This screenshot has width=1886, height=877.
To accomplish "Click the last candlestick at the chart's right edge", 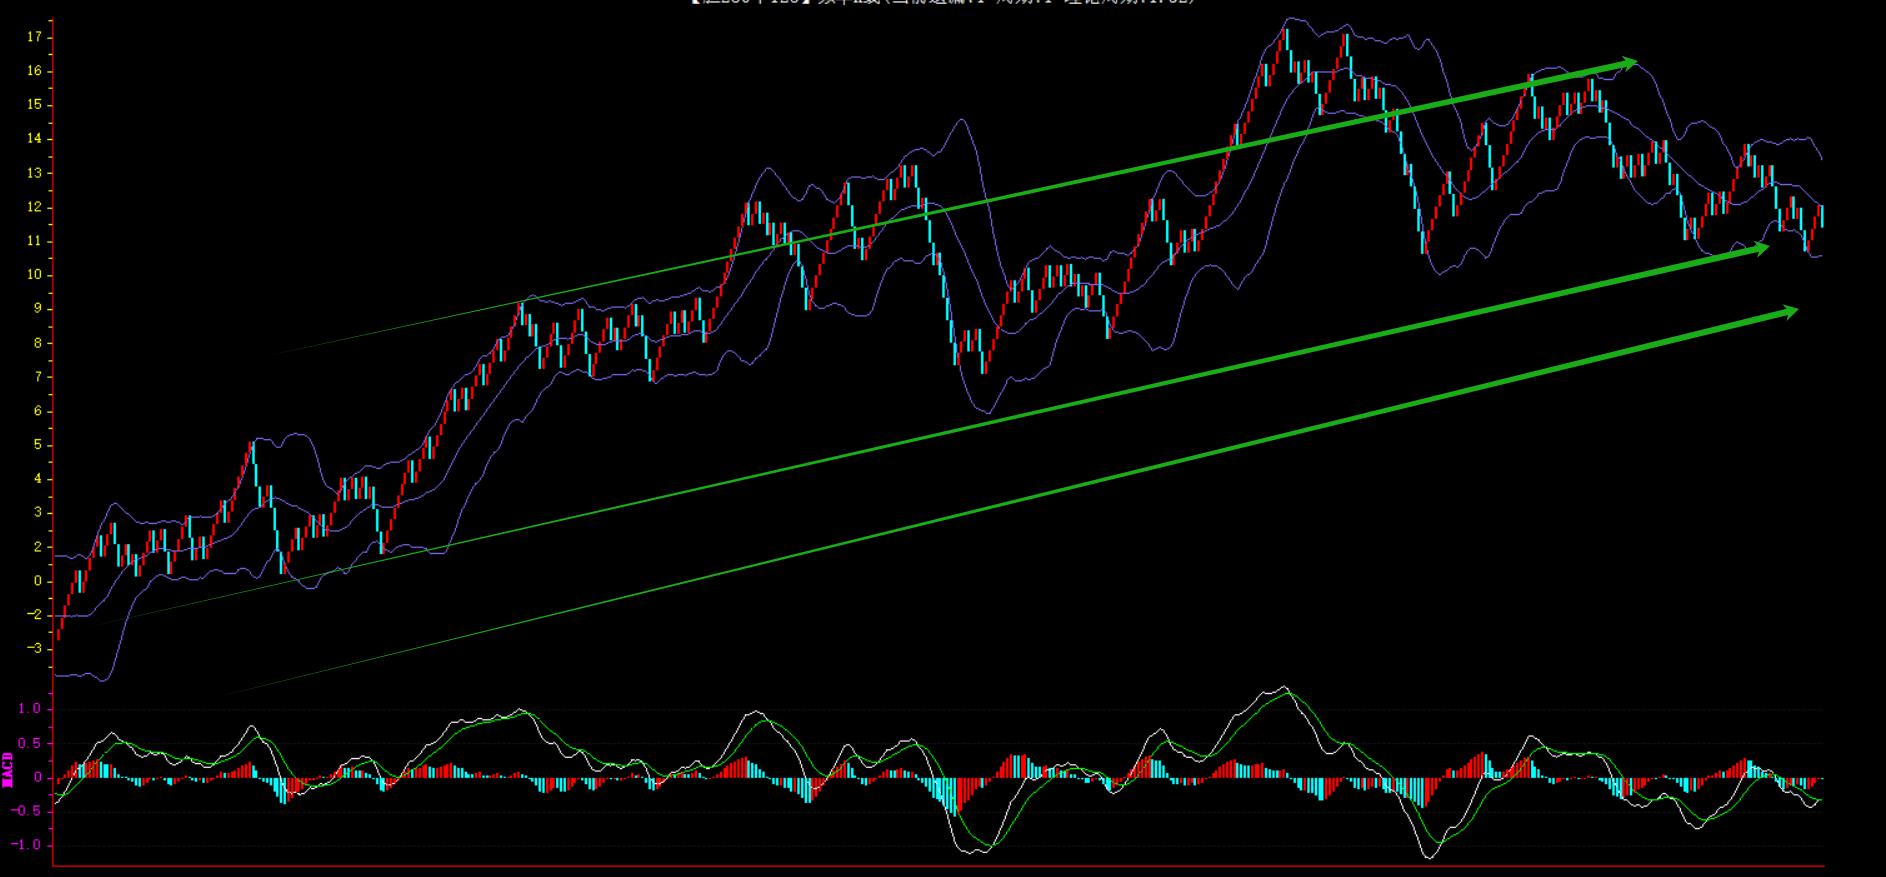I will tap(1821, 216).
